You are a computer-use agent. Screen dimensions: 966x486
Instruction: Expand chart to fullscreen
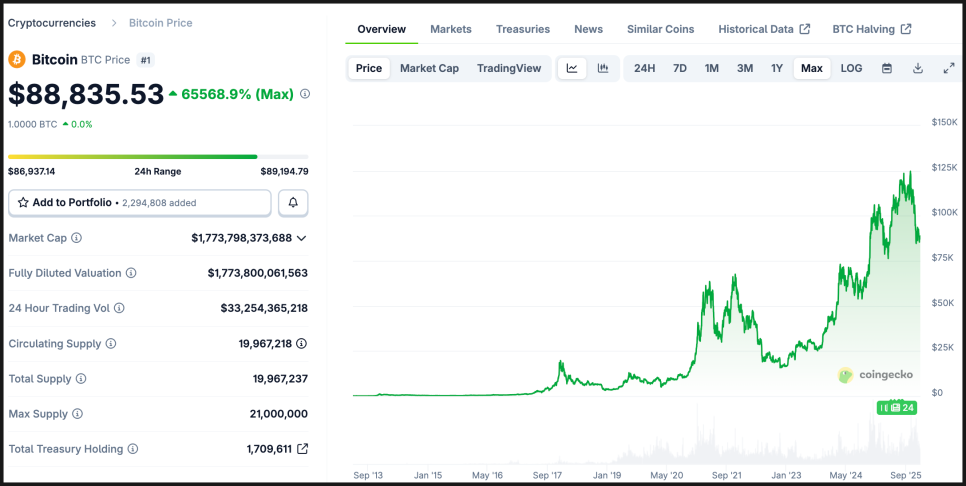(x=949, y=68)
